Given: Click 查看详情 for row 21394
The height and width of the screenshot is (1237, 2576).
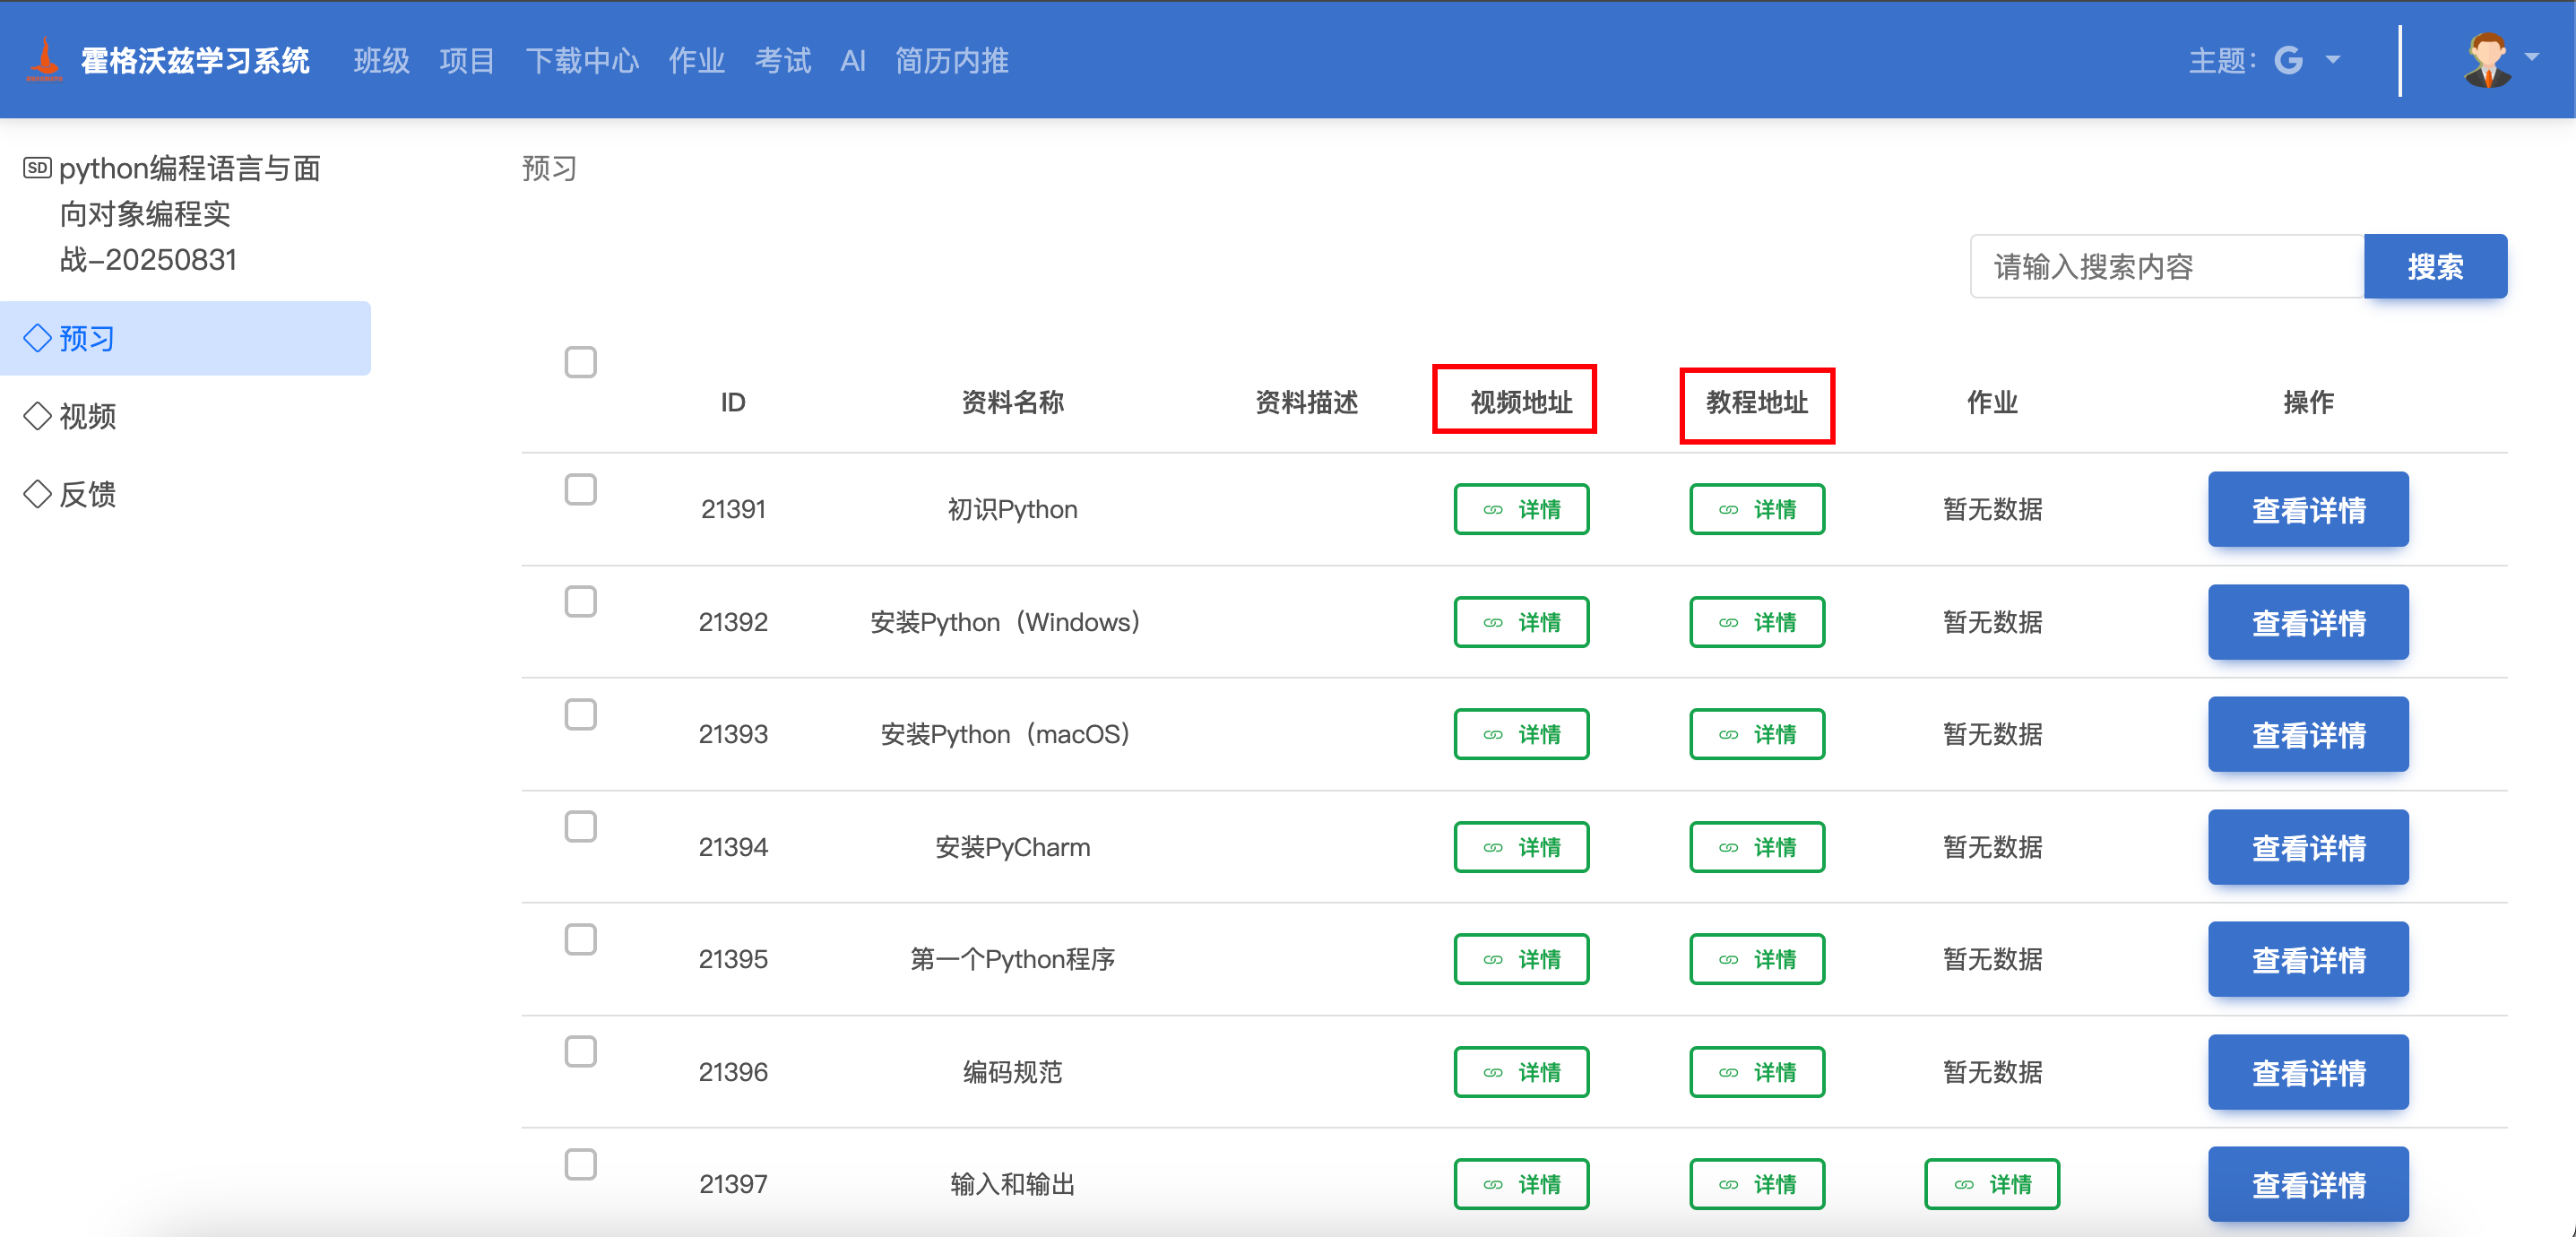Looking at the screenshot, I should [2308, 847].
